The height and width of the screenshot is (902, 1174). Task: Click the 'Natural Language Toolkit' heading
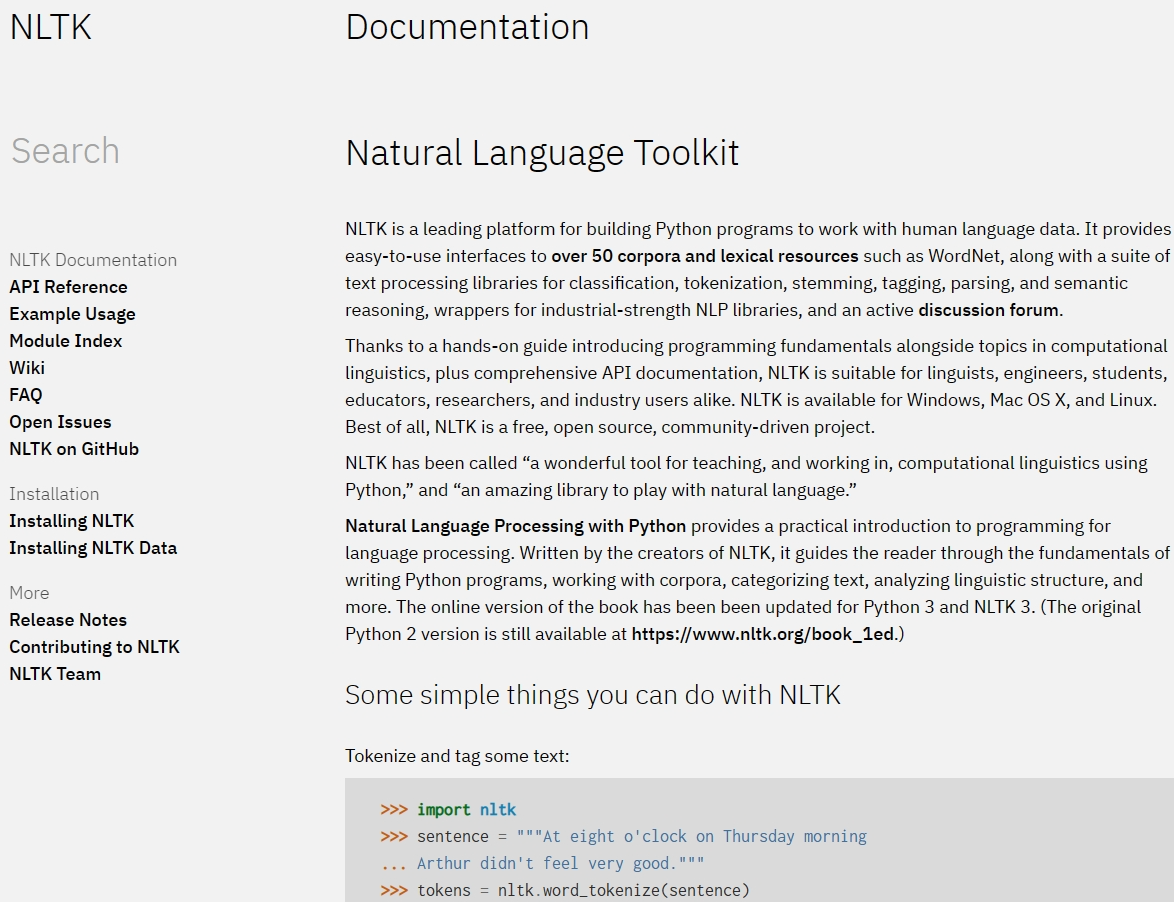pos(542,153)
